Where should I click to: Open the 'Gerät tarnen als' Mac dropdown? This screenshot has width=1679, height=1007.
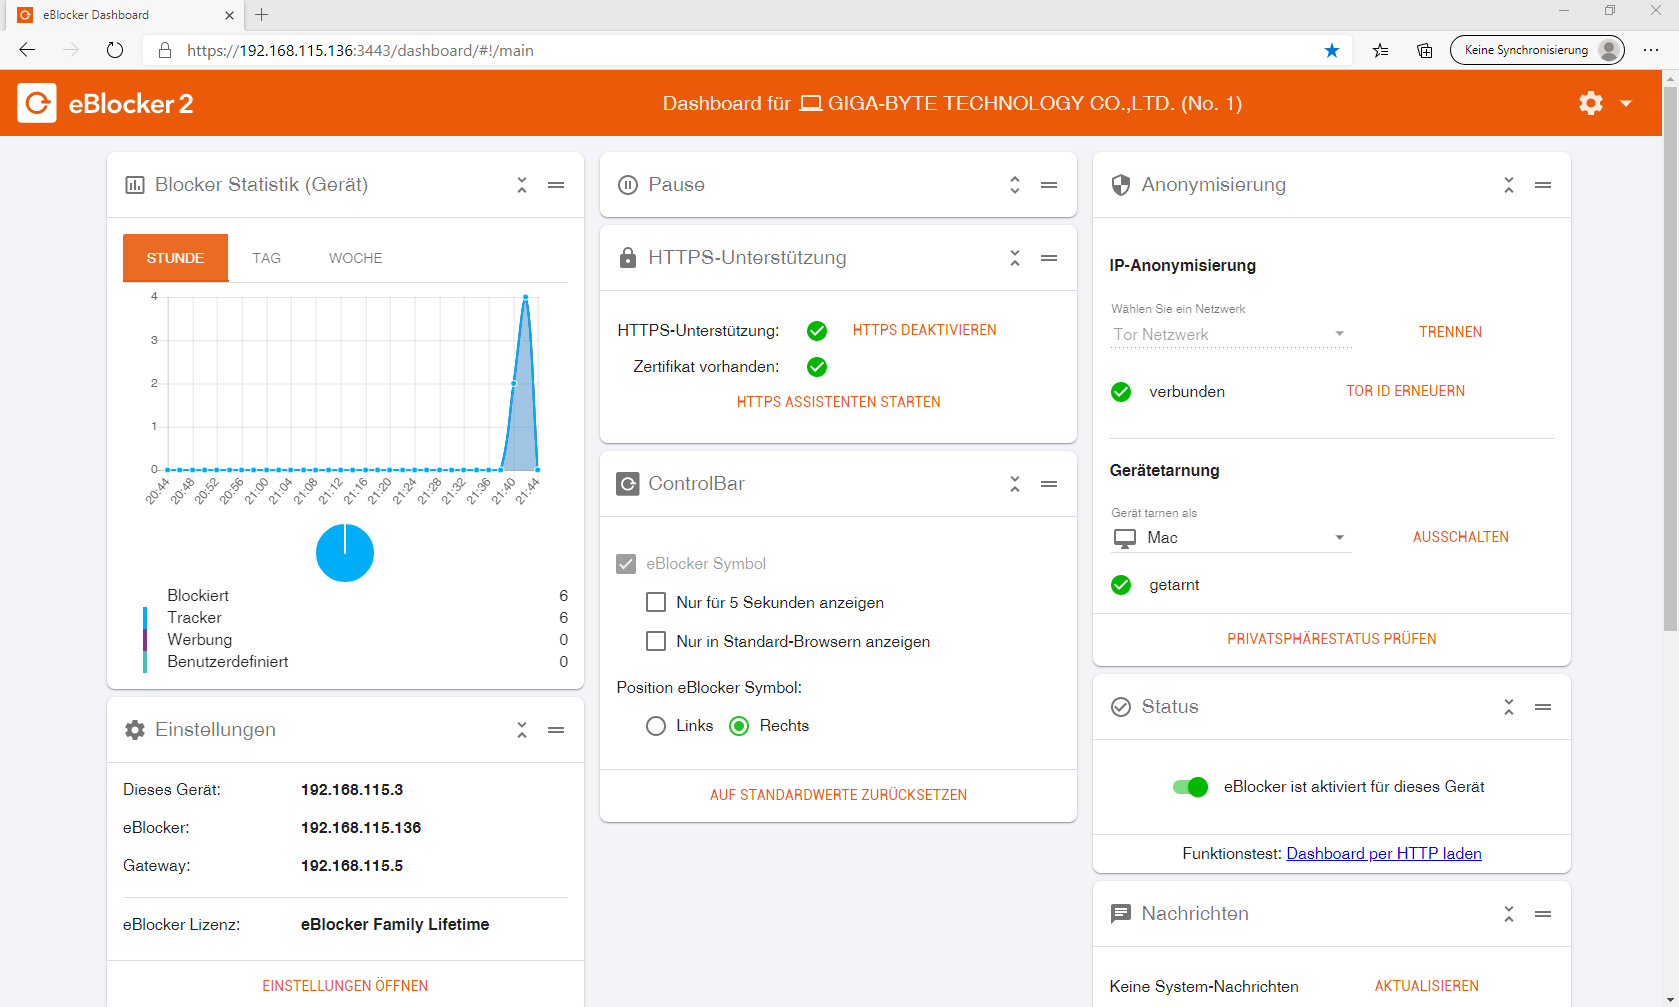pos(1231,538)
